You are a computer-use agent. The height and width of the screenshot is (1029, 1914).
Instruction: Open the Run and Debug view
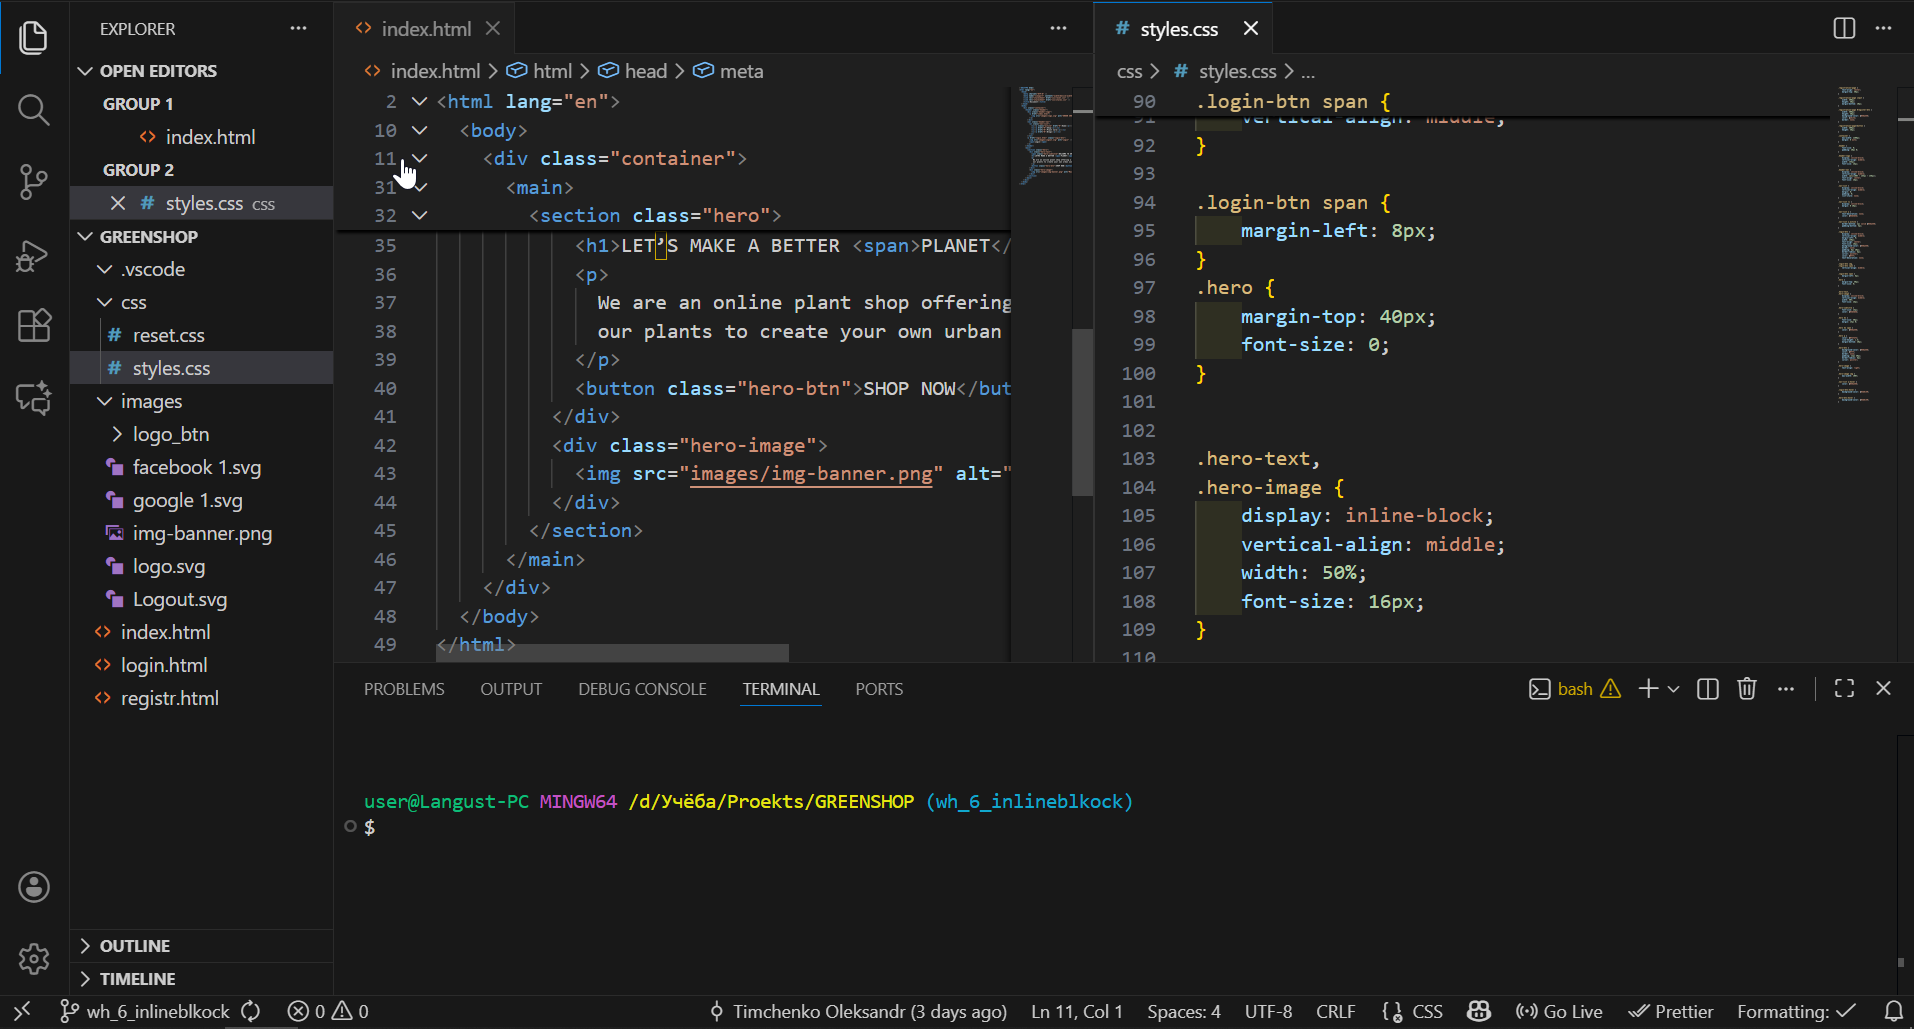click(x=33, y=256)
